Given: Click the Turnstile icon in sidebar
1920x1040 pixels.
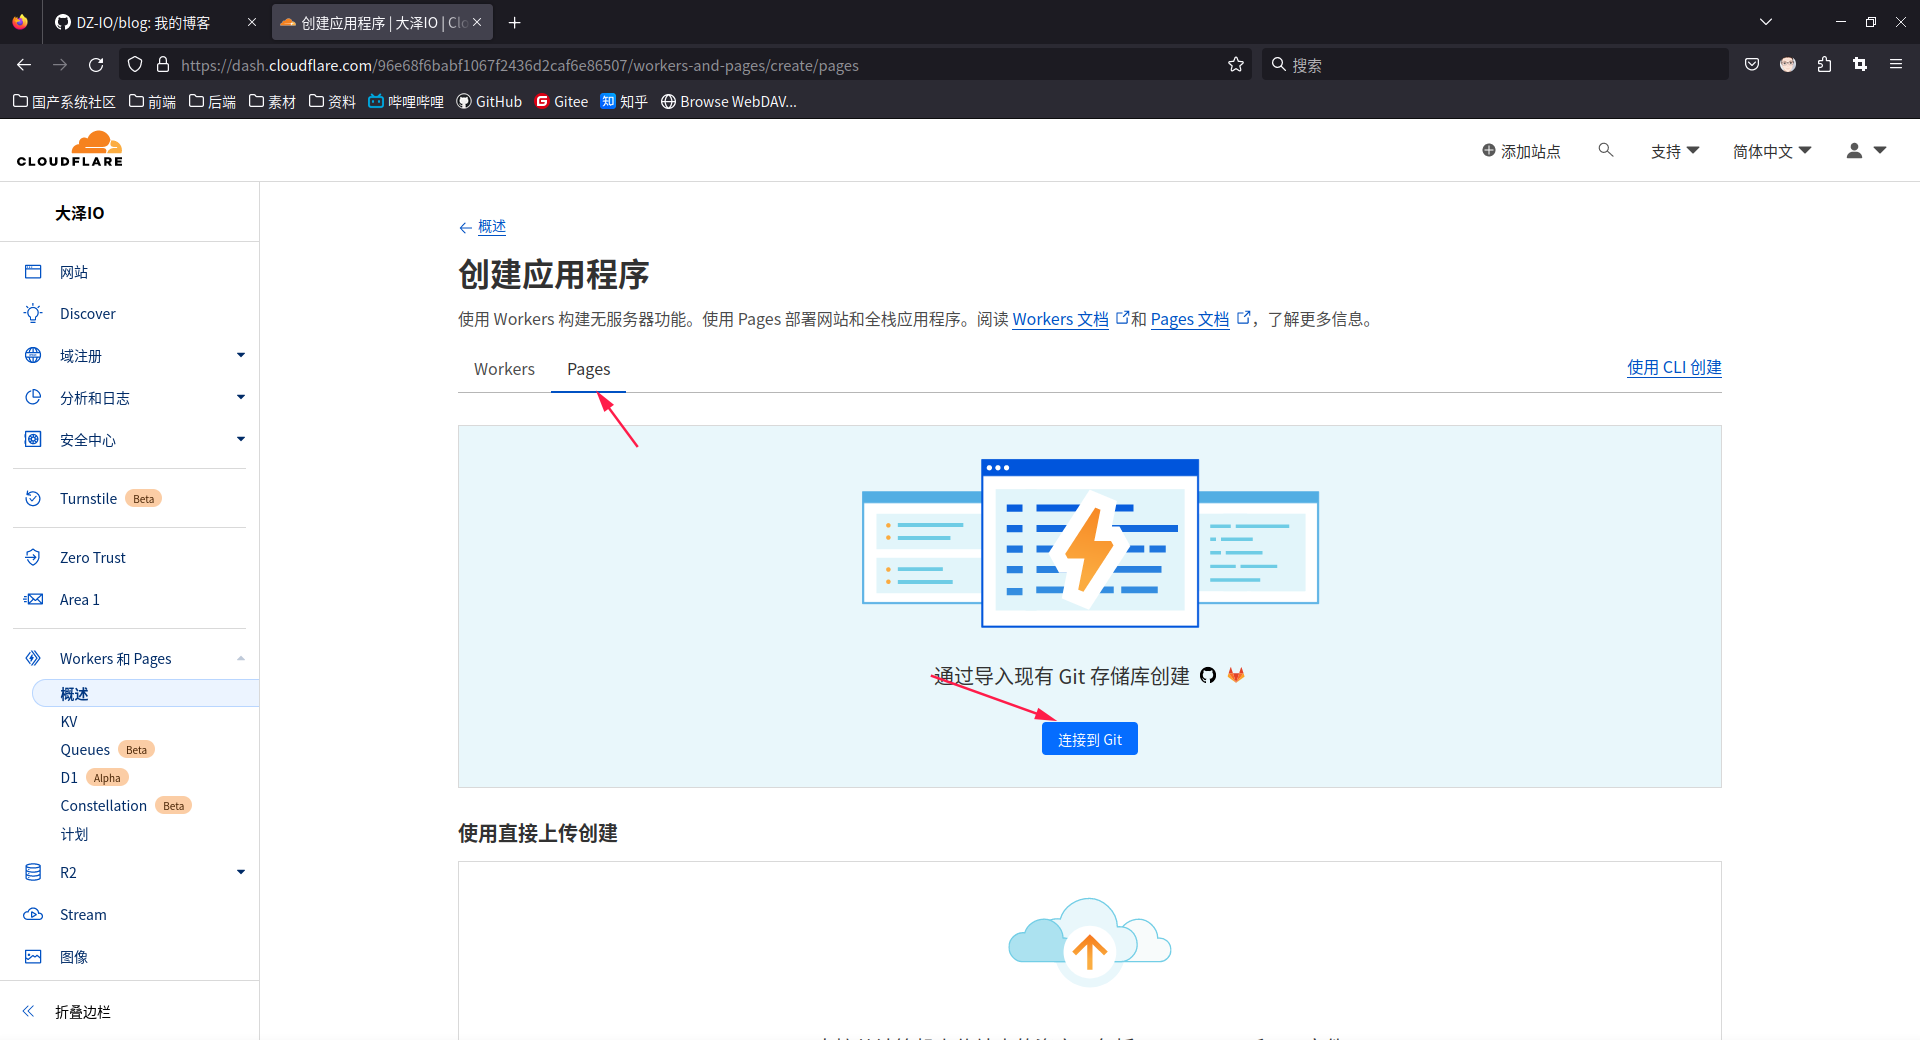Looking at the screenshot, I should (x=33, y=499).
